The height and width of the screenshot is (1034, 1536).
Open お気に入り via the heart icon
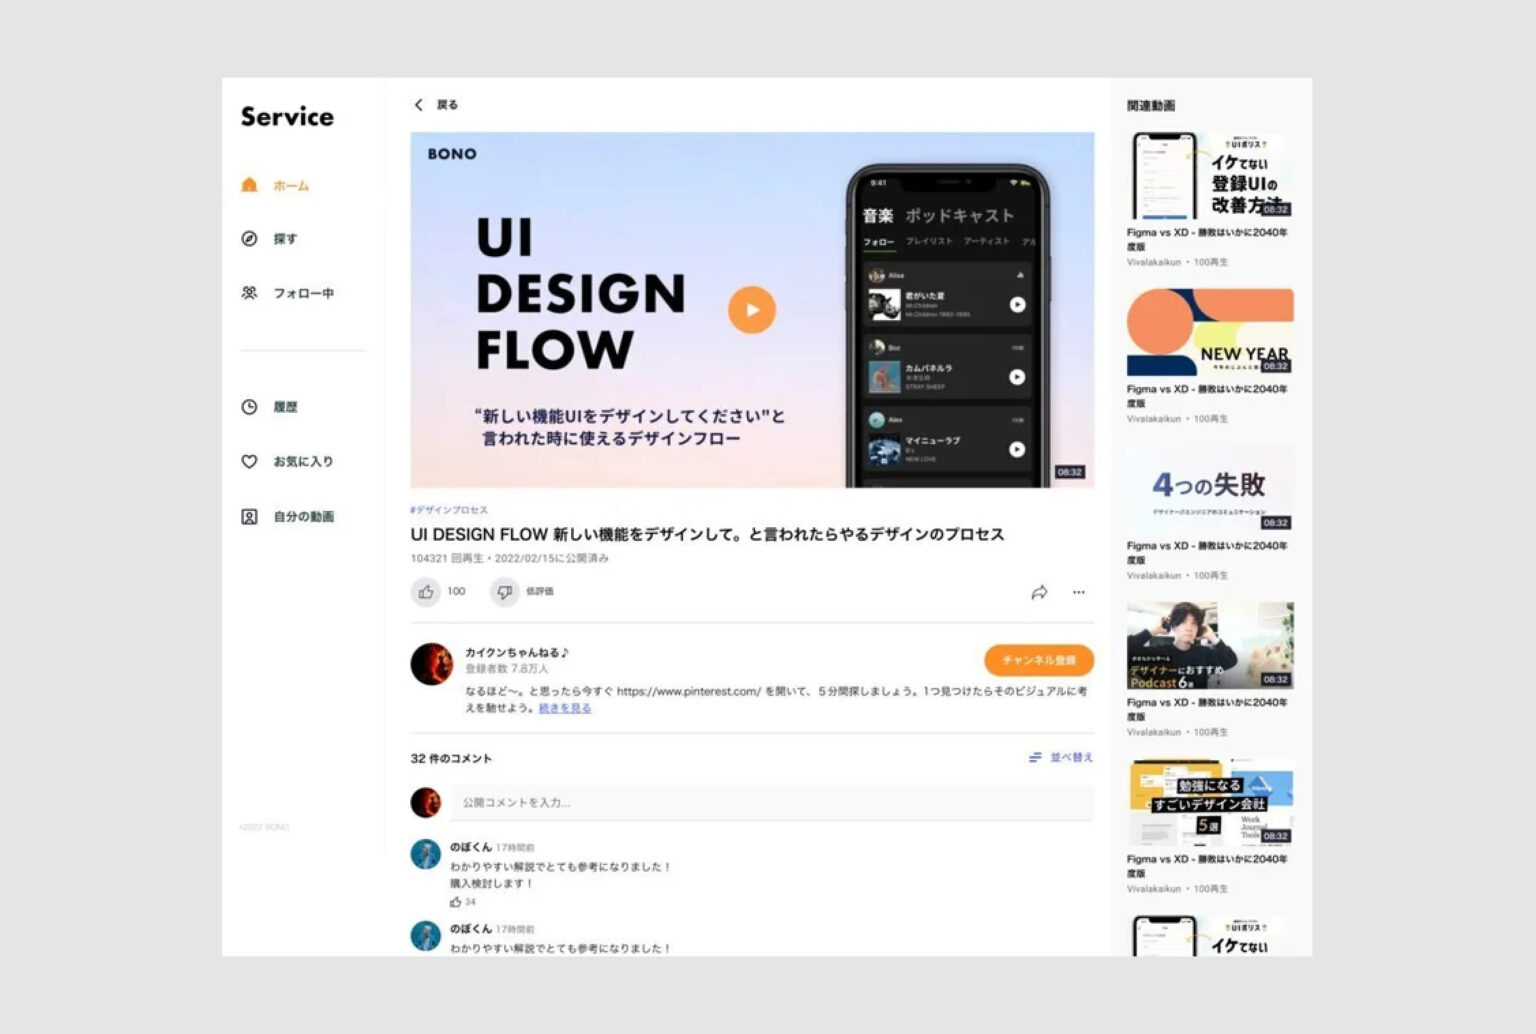click(247, 462)
